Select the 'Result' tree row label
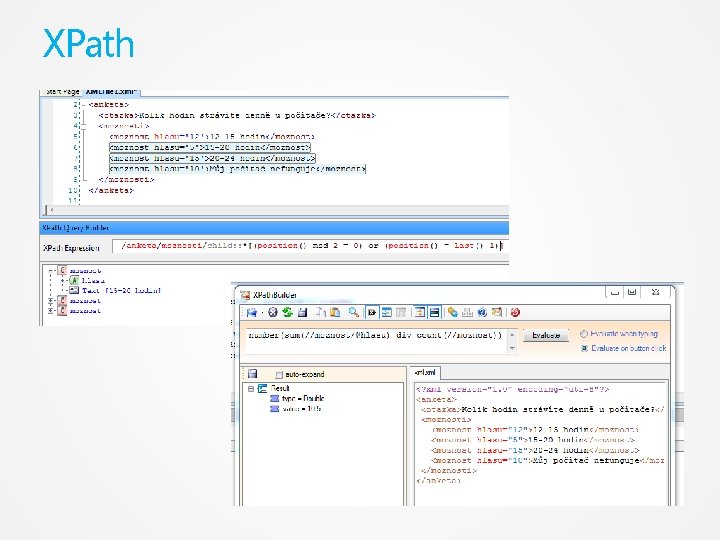The image size is (720, 540). [280, 388]
